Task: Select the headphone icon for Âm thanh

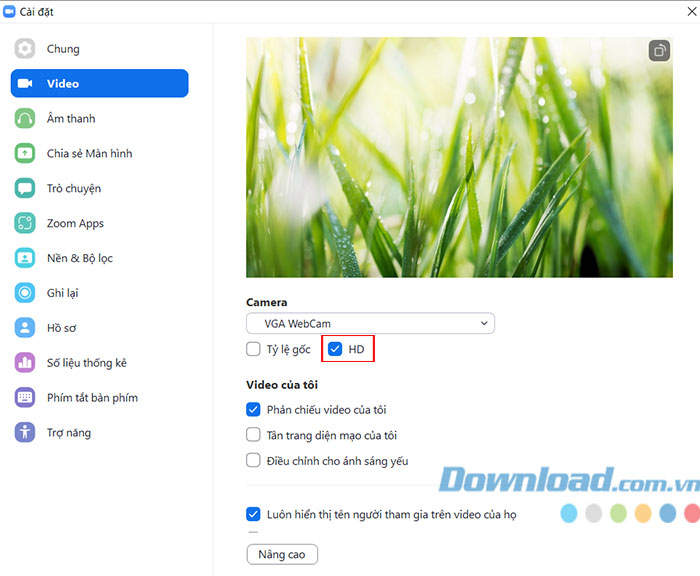Action: click(x=25, y=119)
